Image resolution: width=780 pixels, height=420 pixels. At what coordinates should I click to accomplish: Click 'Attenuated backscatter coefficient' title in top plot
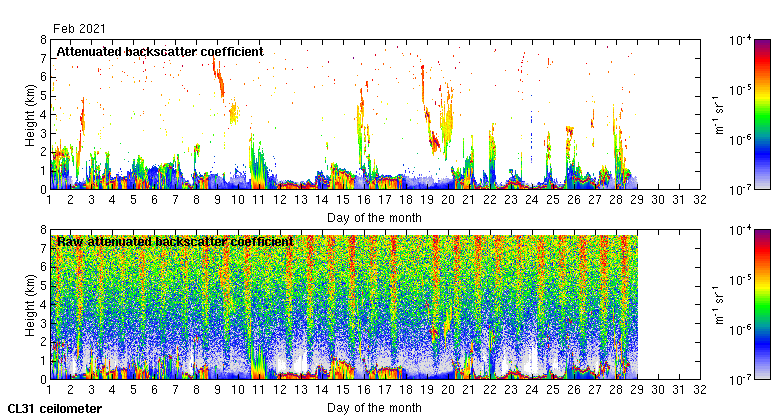(160, 52)
